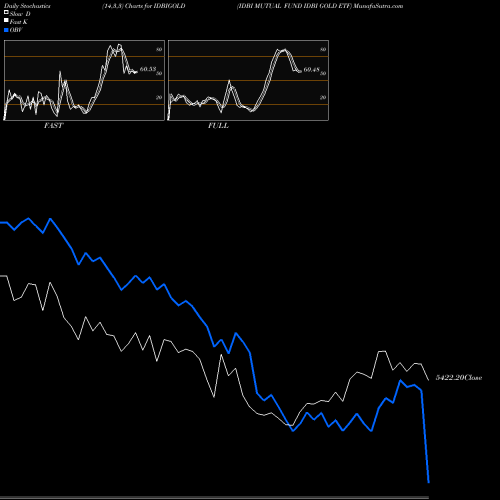
Task: Click the 'OBV' legend label
Action: tap(16, 30)
